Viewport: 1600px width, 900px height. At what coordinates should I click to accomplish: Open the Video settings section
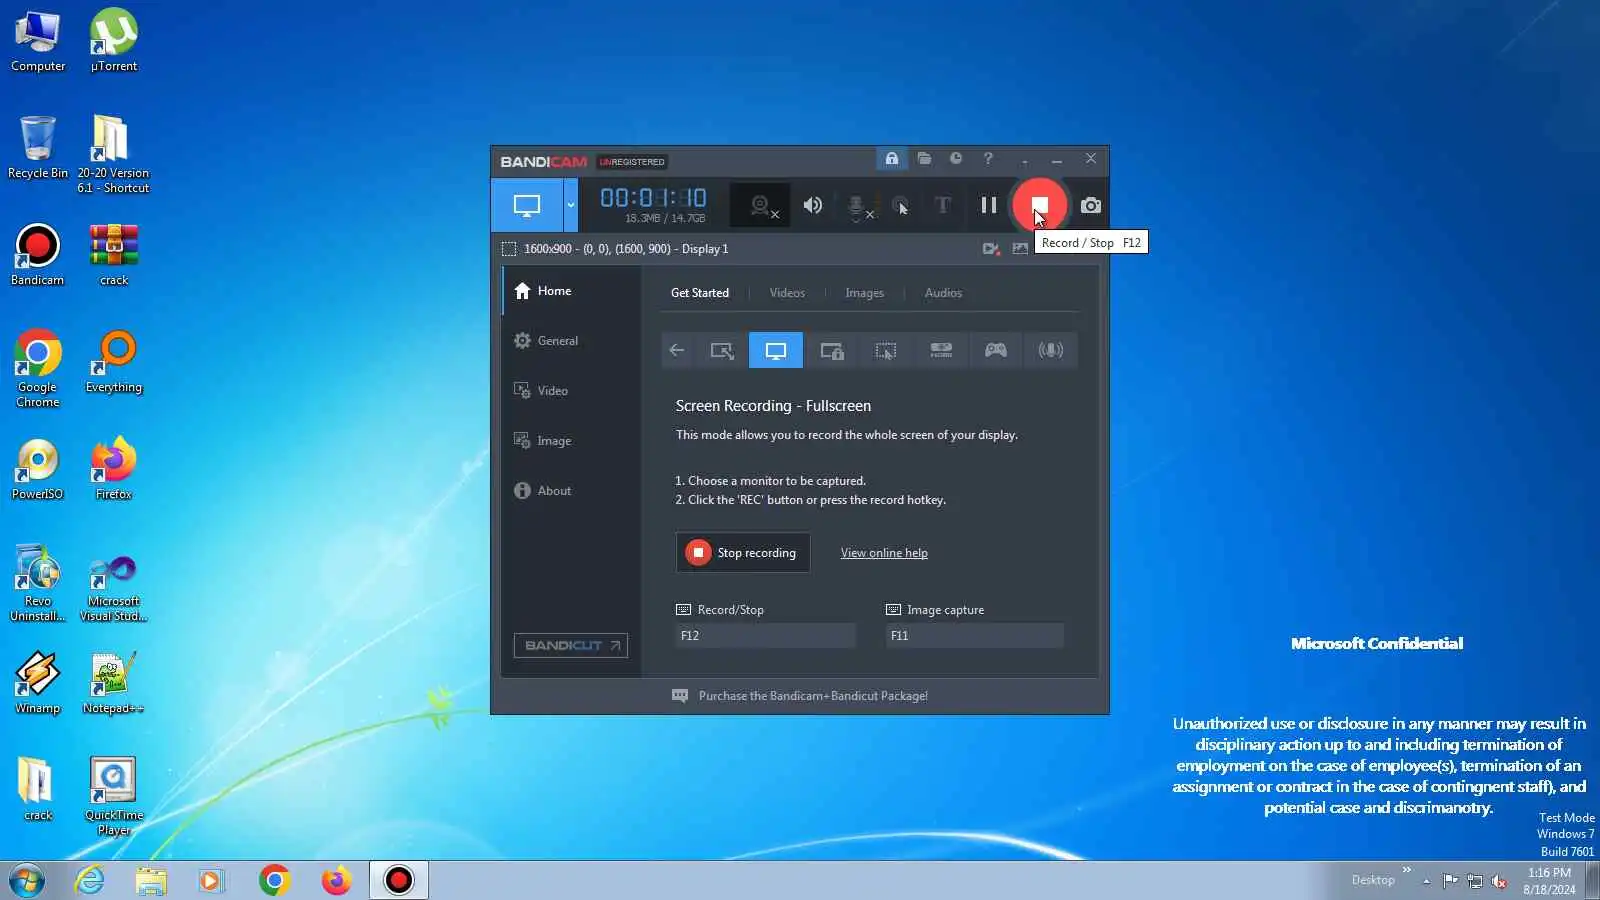(x=571, y=391)
